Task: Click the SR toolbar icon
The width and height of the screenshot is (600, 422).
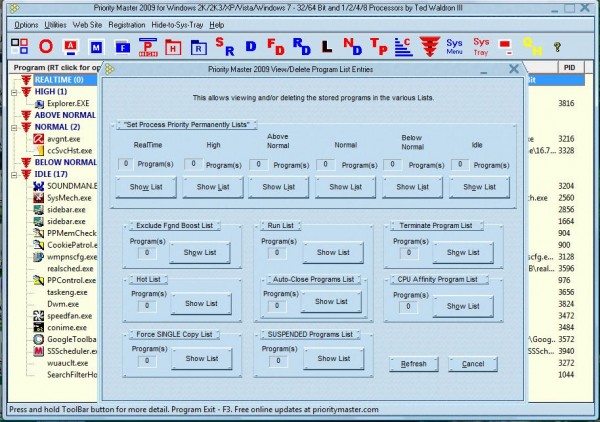Action: point(226,47)
